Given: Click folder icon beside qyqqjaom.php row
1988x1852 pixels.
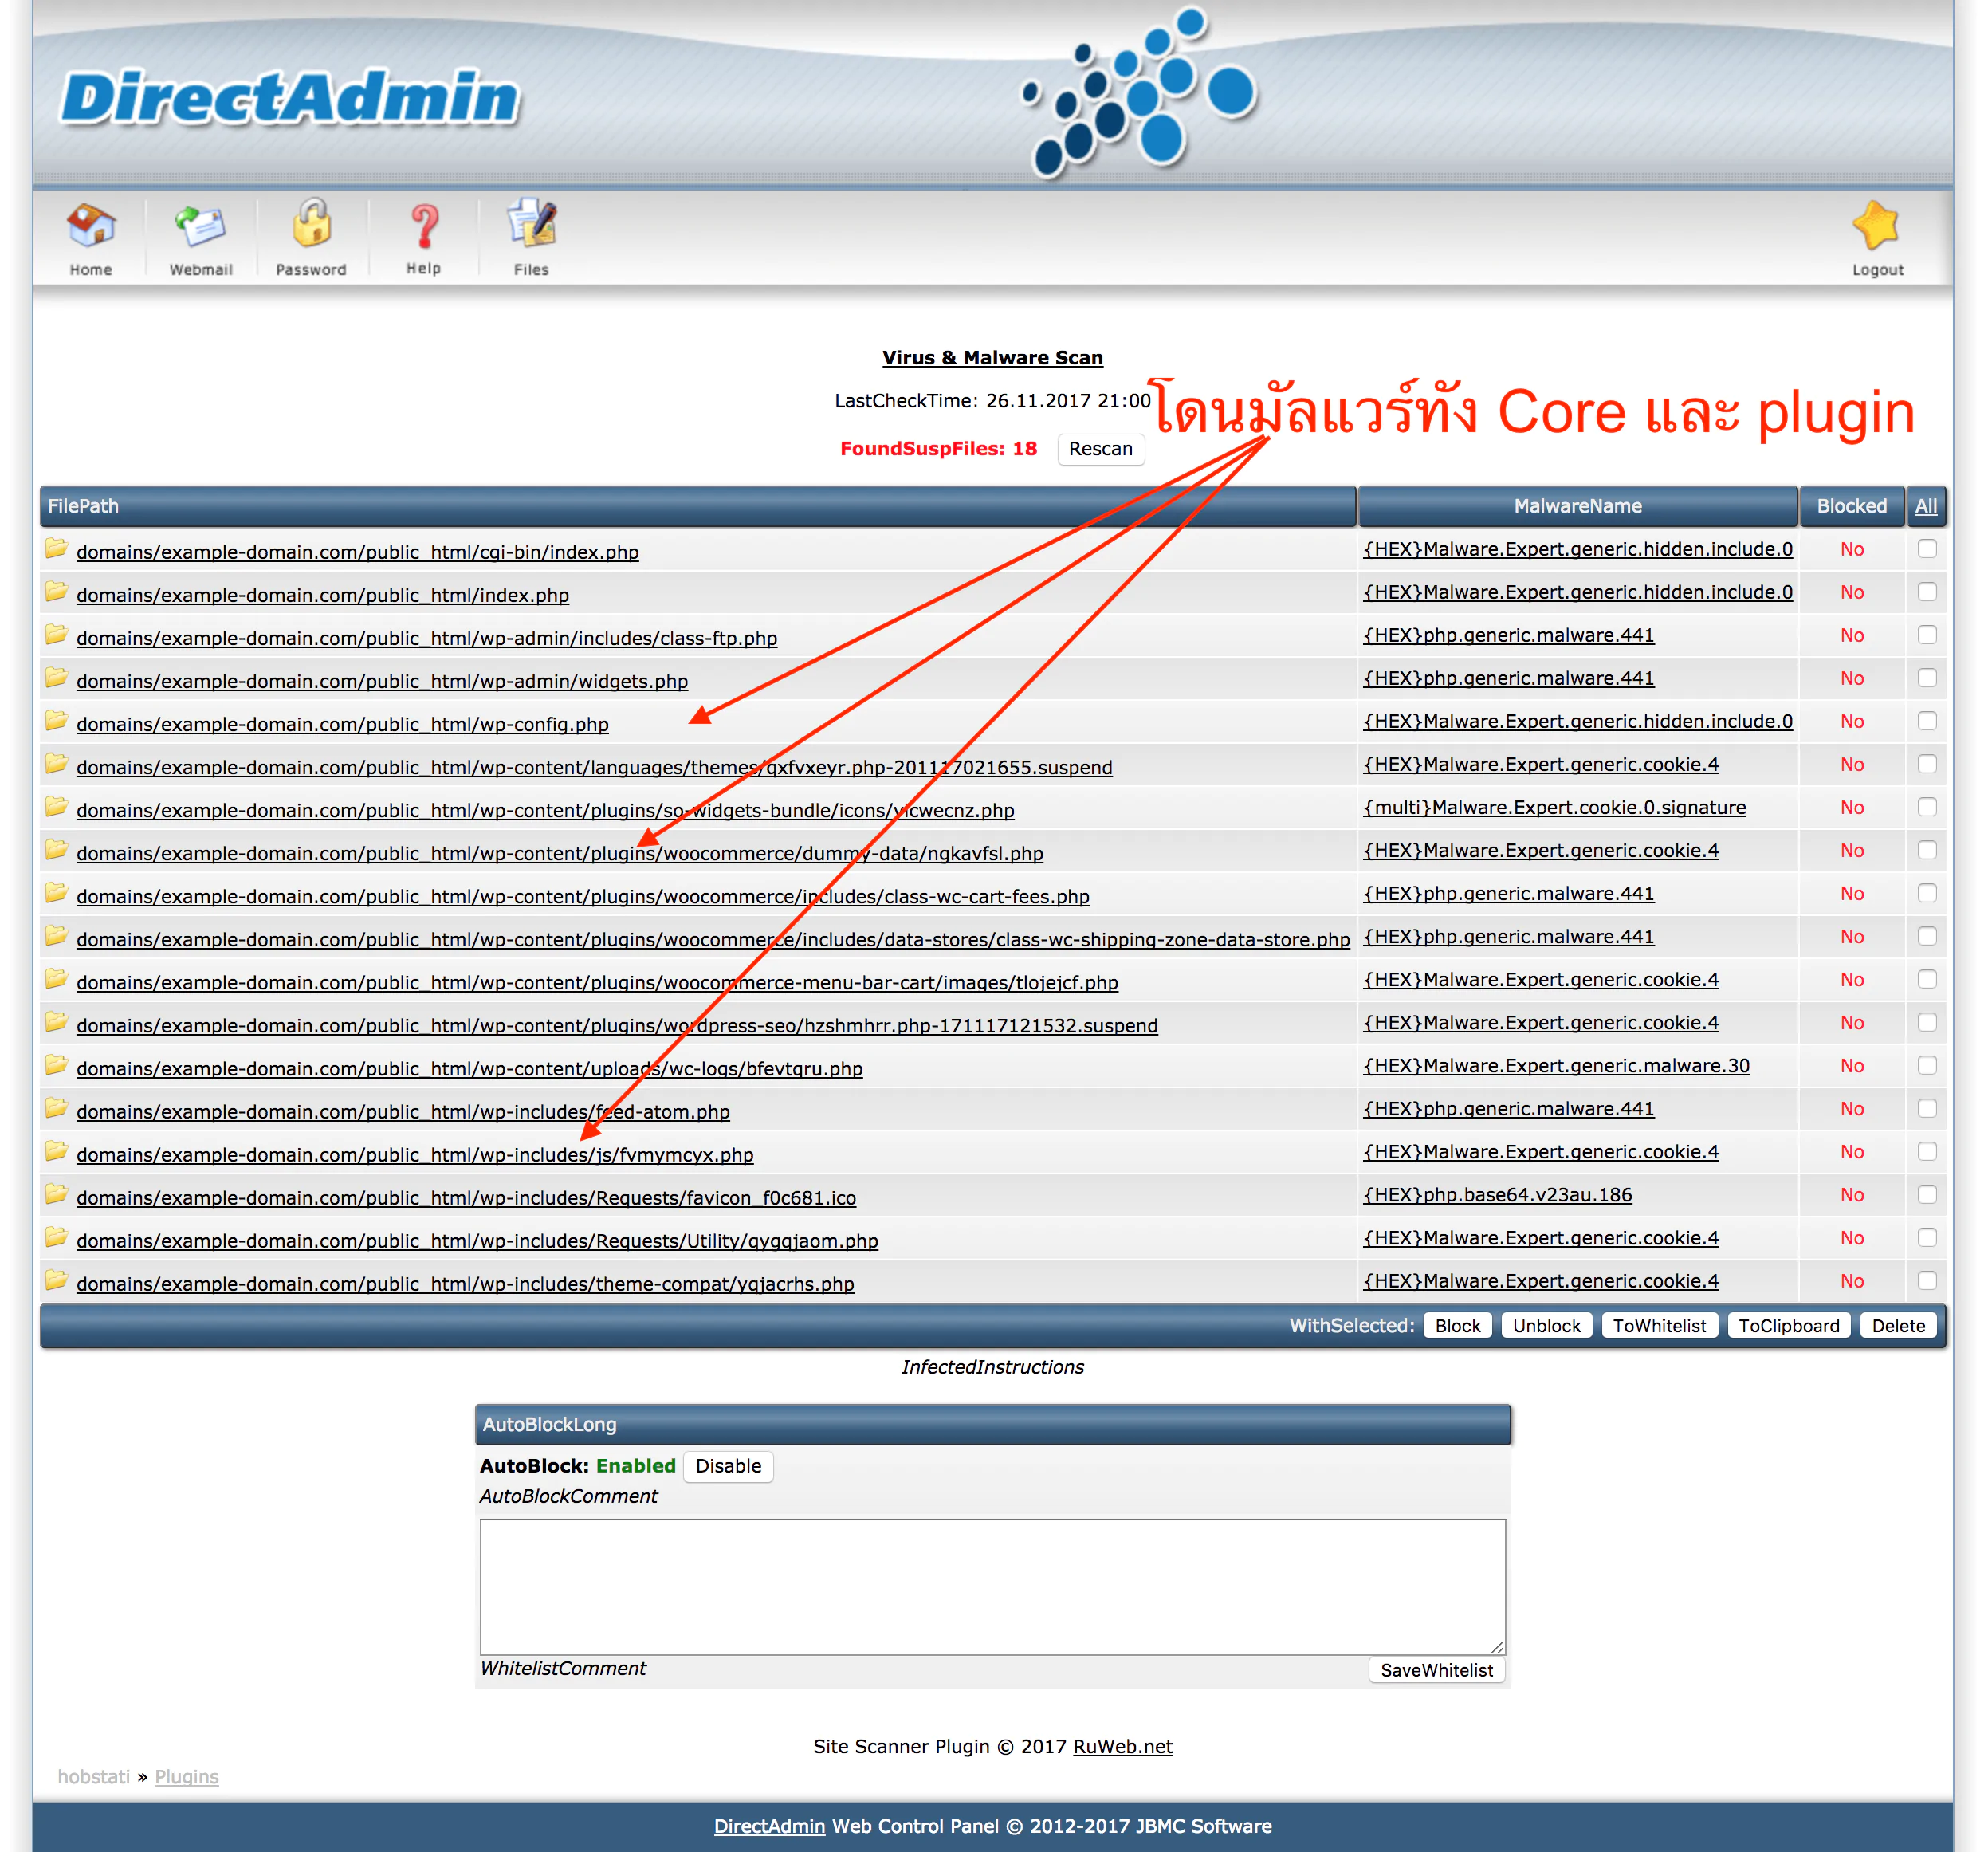Looking at the screenshot, I should (57, 1237).
